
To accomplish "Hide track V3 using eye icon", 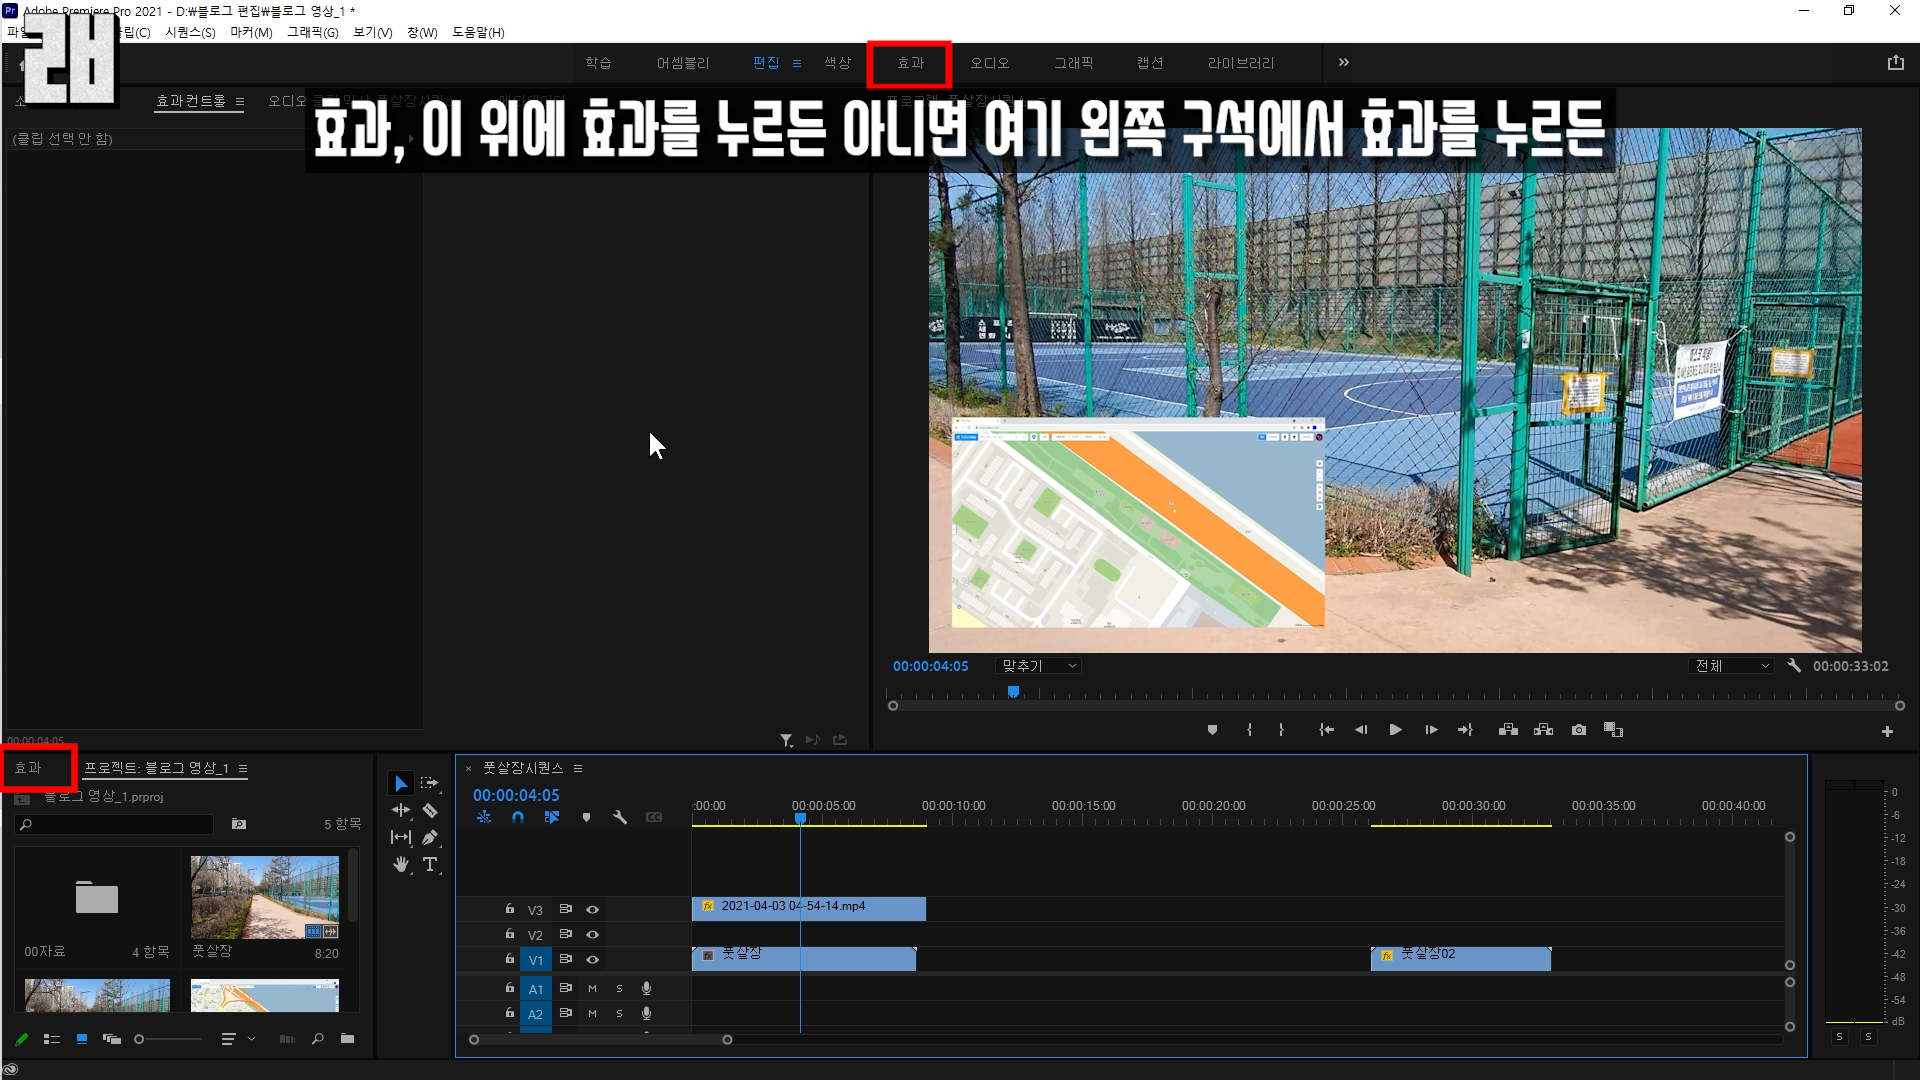I will pos(592,910).
